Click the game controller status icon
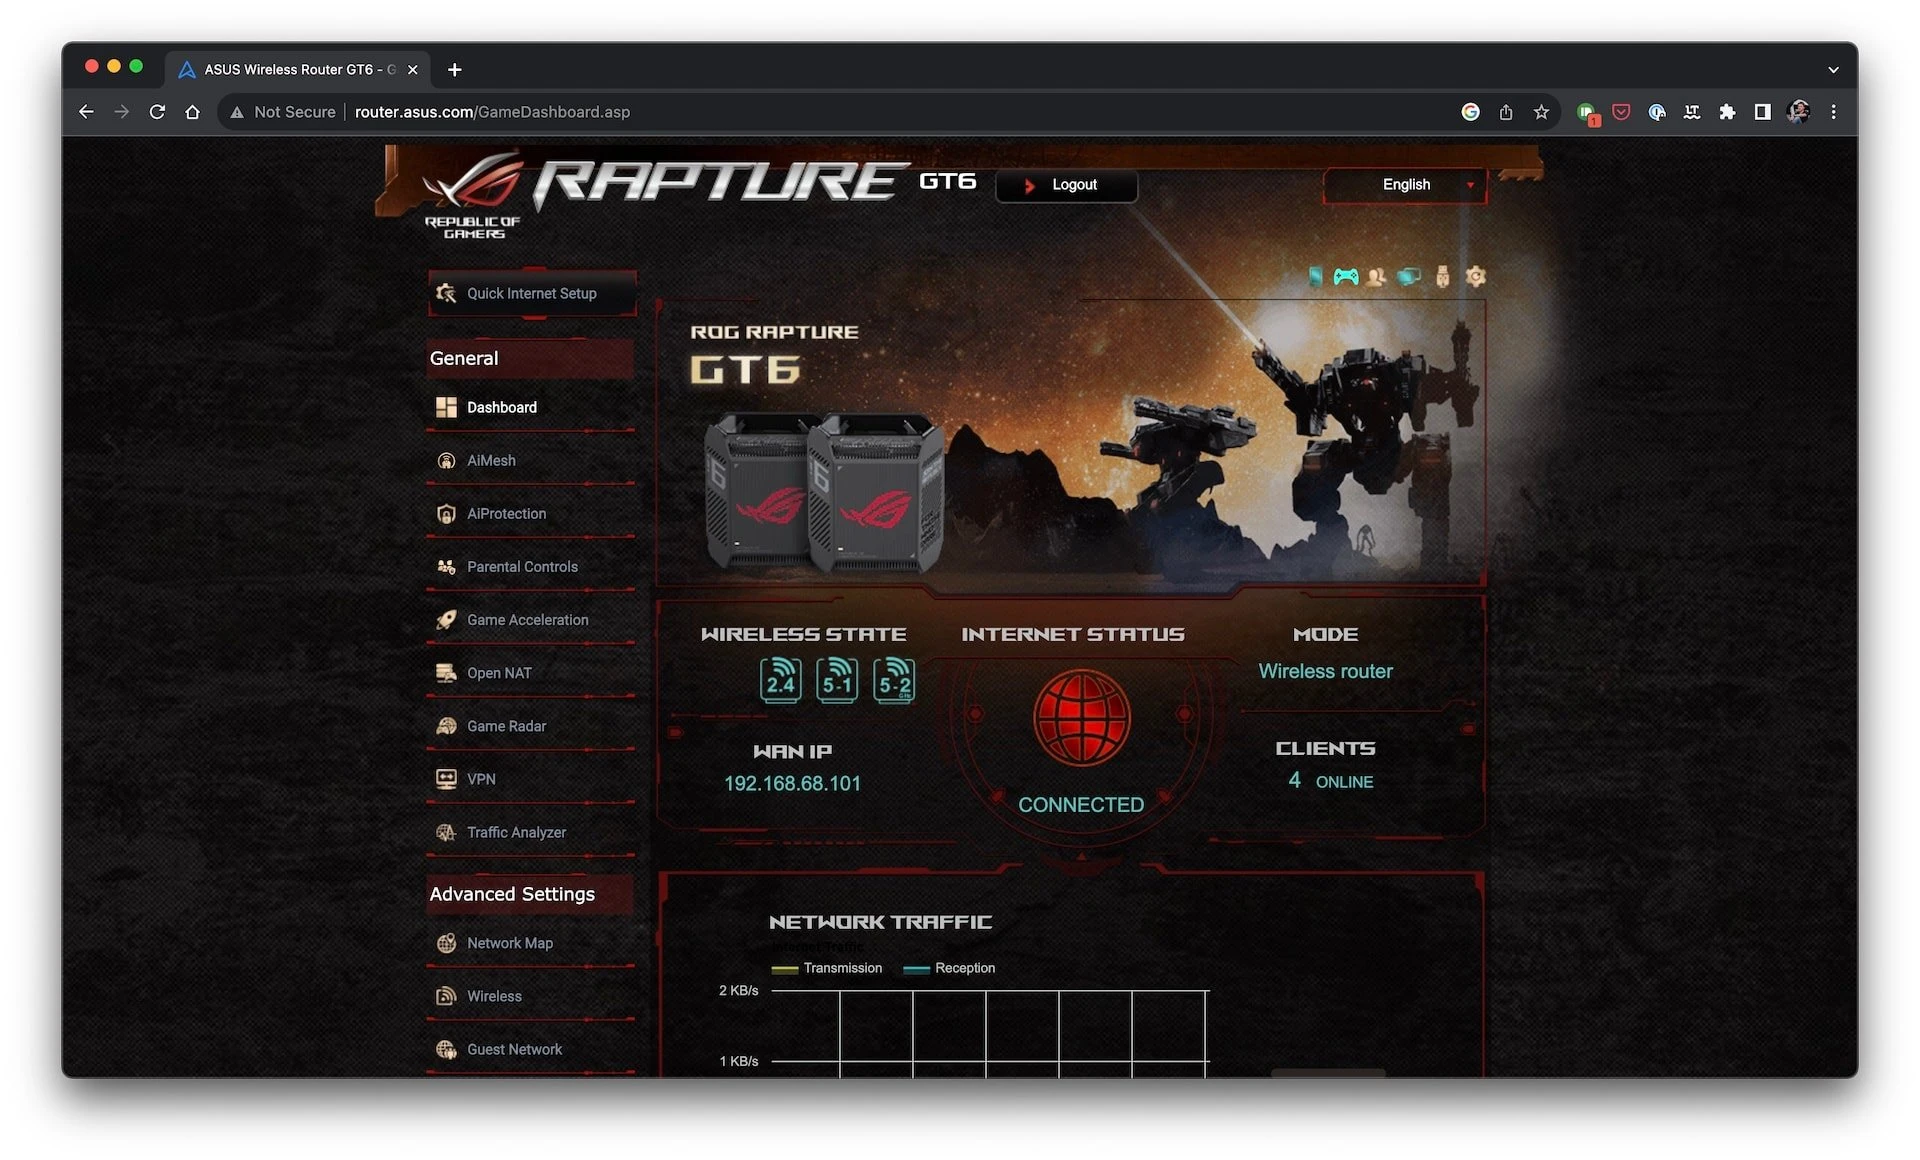The width and height of the screenshot is (1920, 1160). (x=1346, y=277)
